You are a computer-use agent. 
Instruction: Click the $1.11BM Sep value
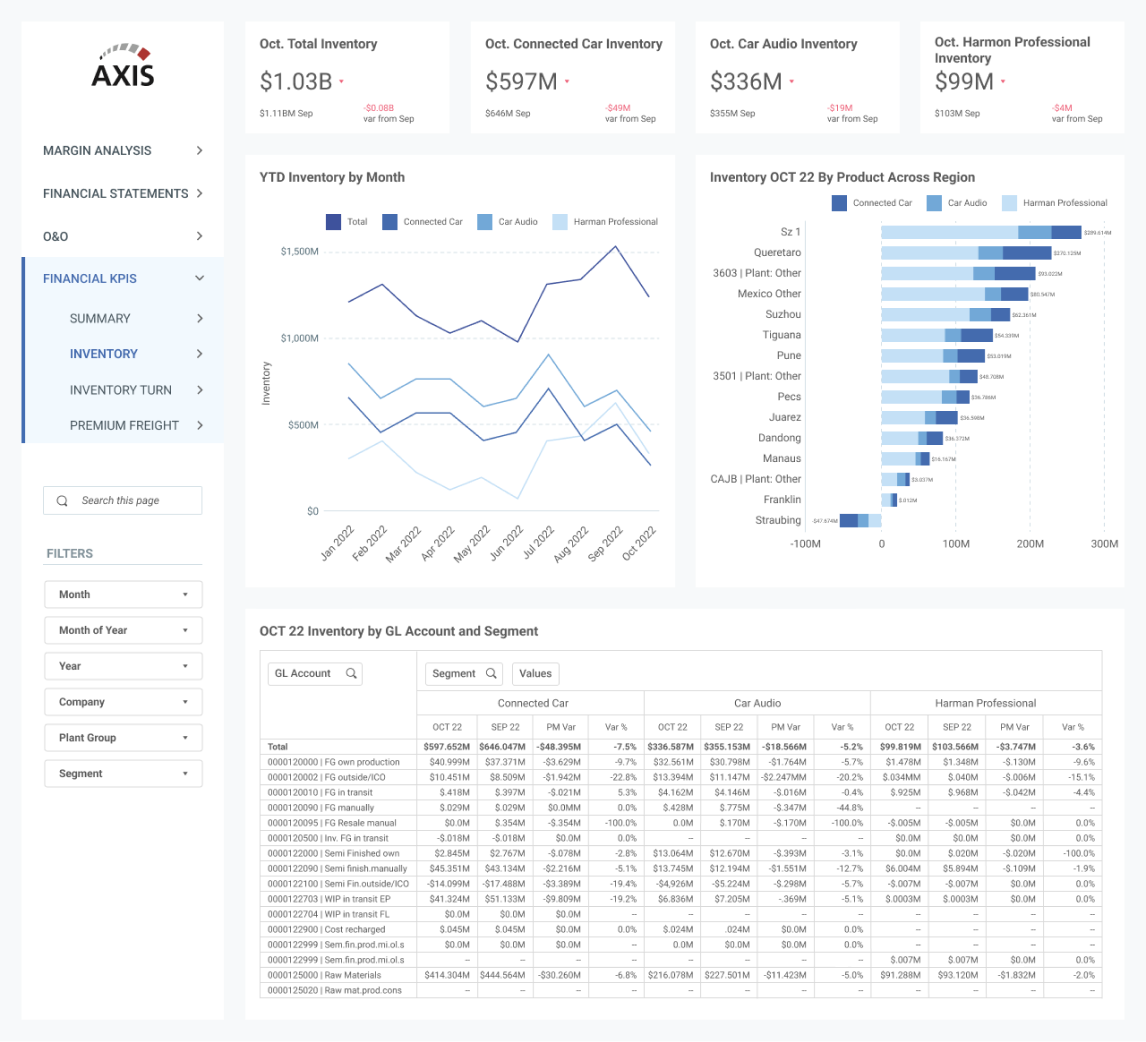(x=286, y=113)
